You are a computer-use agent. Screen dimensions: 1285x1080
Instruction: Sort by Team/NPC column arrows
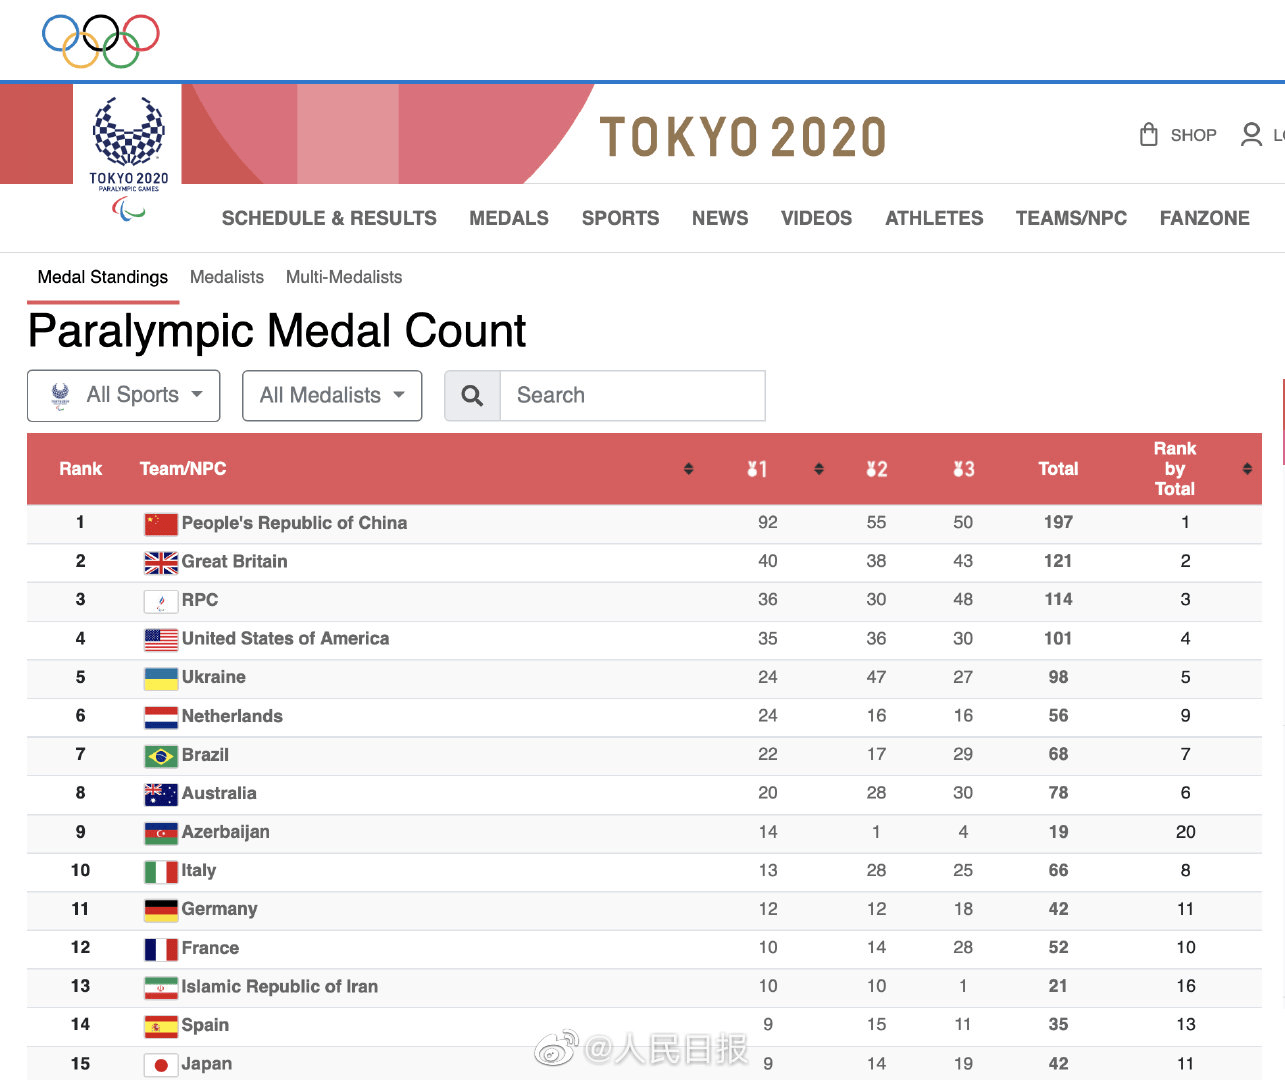688,469
